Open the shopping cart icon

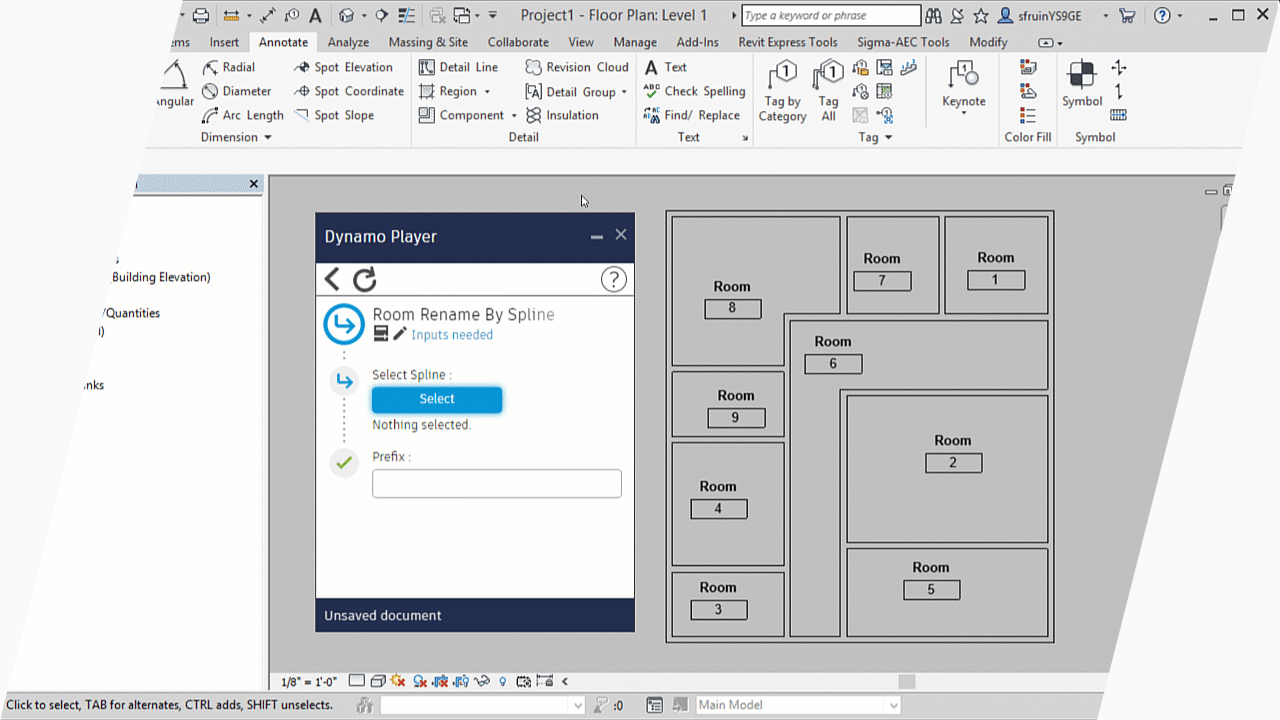point(1128,15)
